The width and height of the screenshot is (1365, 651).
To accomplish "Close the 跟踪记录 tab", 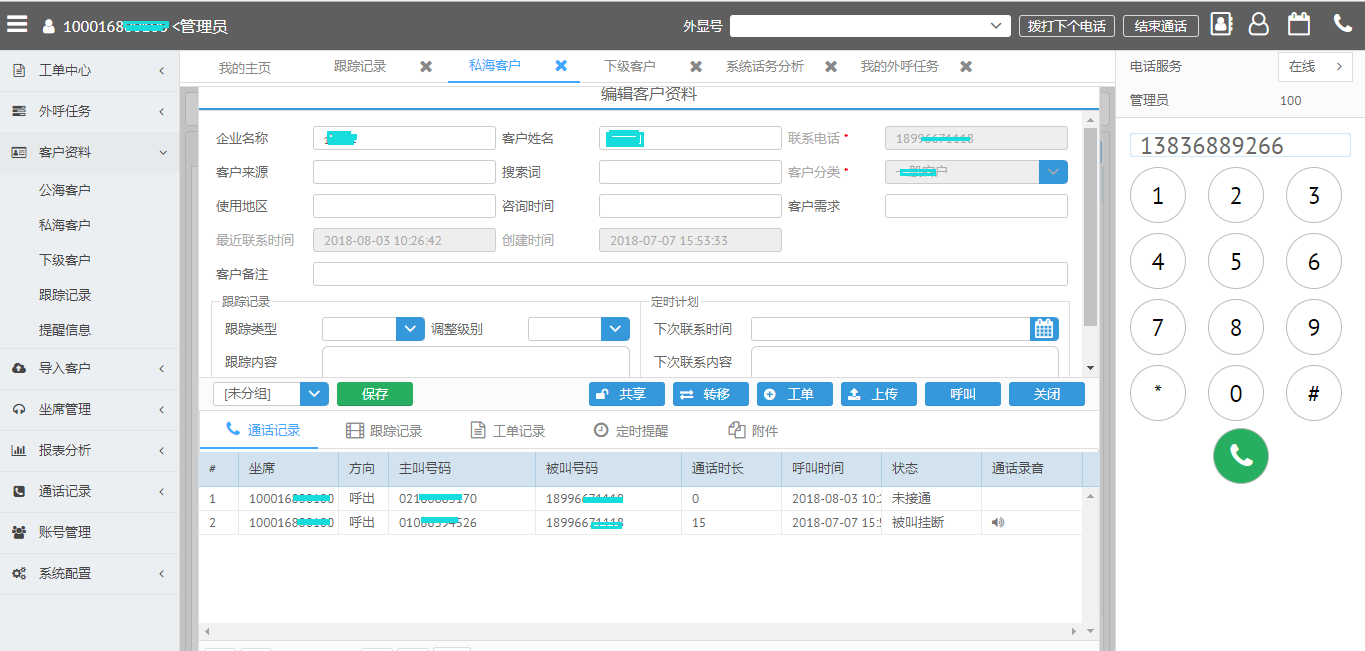I will [426, 67].
